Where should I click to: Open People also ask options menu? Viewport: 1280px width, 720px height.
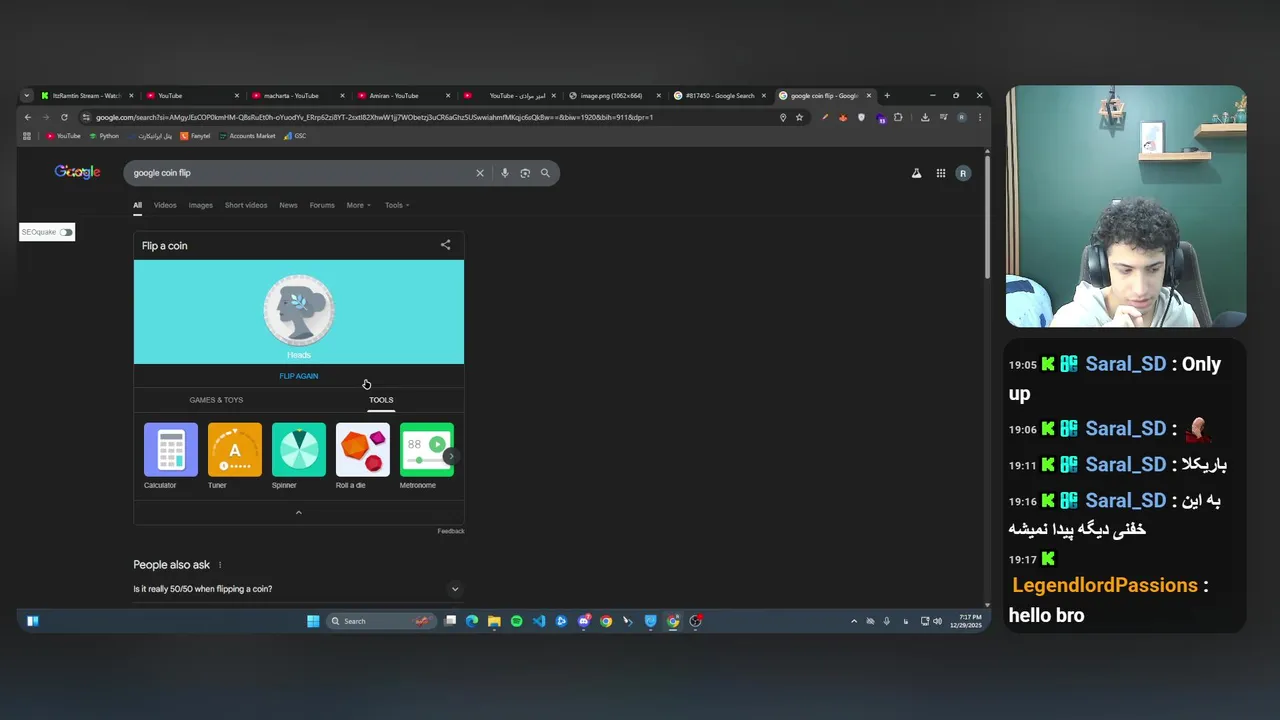220,565
